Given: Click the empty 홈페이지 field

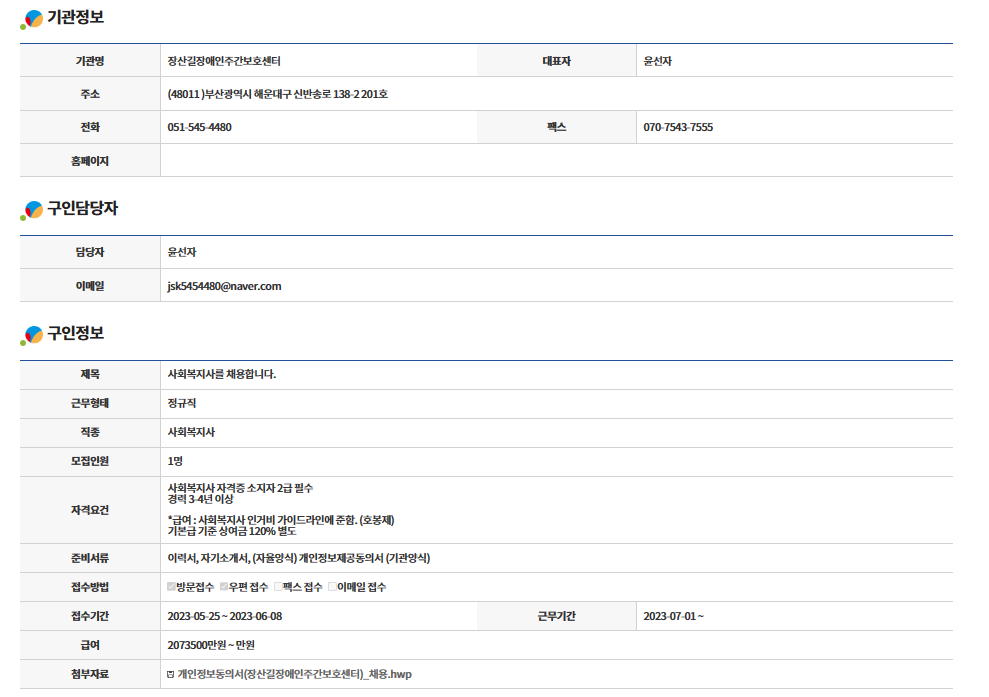Looking at the screenshot, I should point(555,161).
